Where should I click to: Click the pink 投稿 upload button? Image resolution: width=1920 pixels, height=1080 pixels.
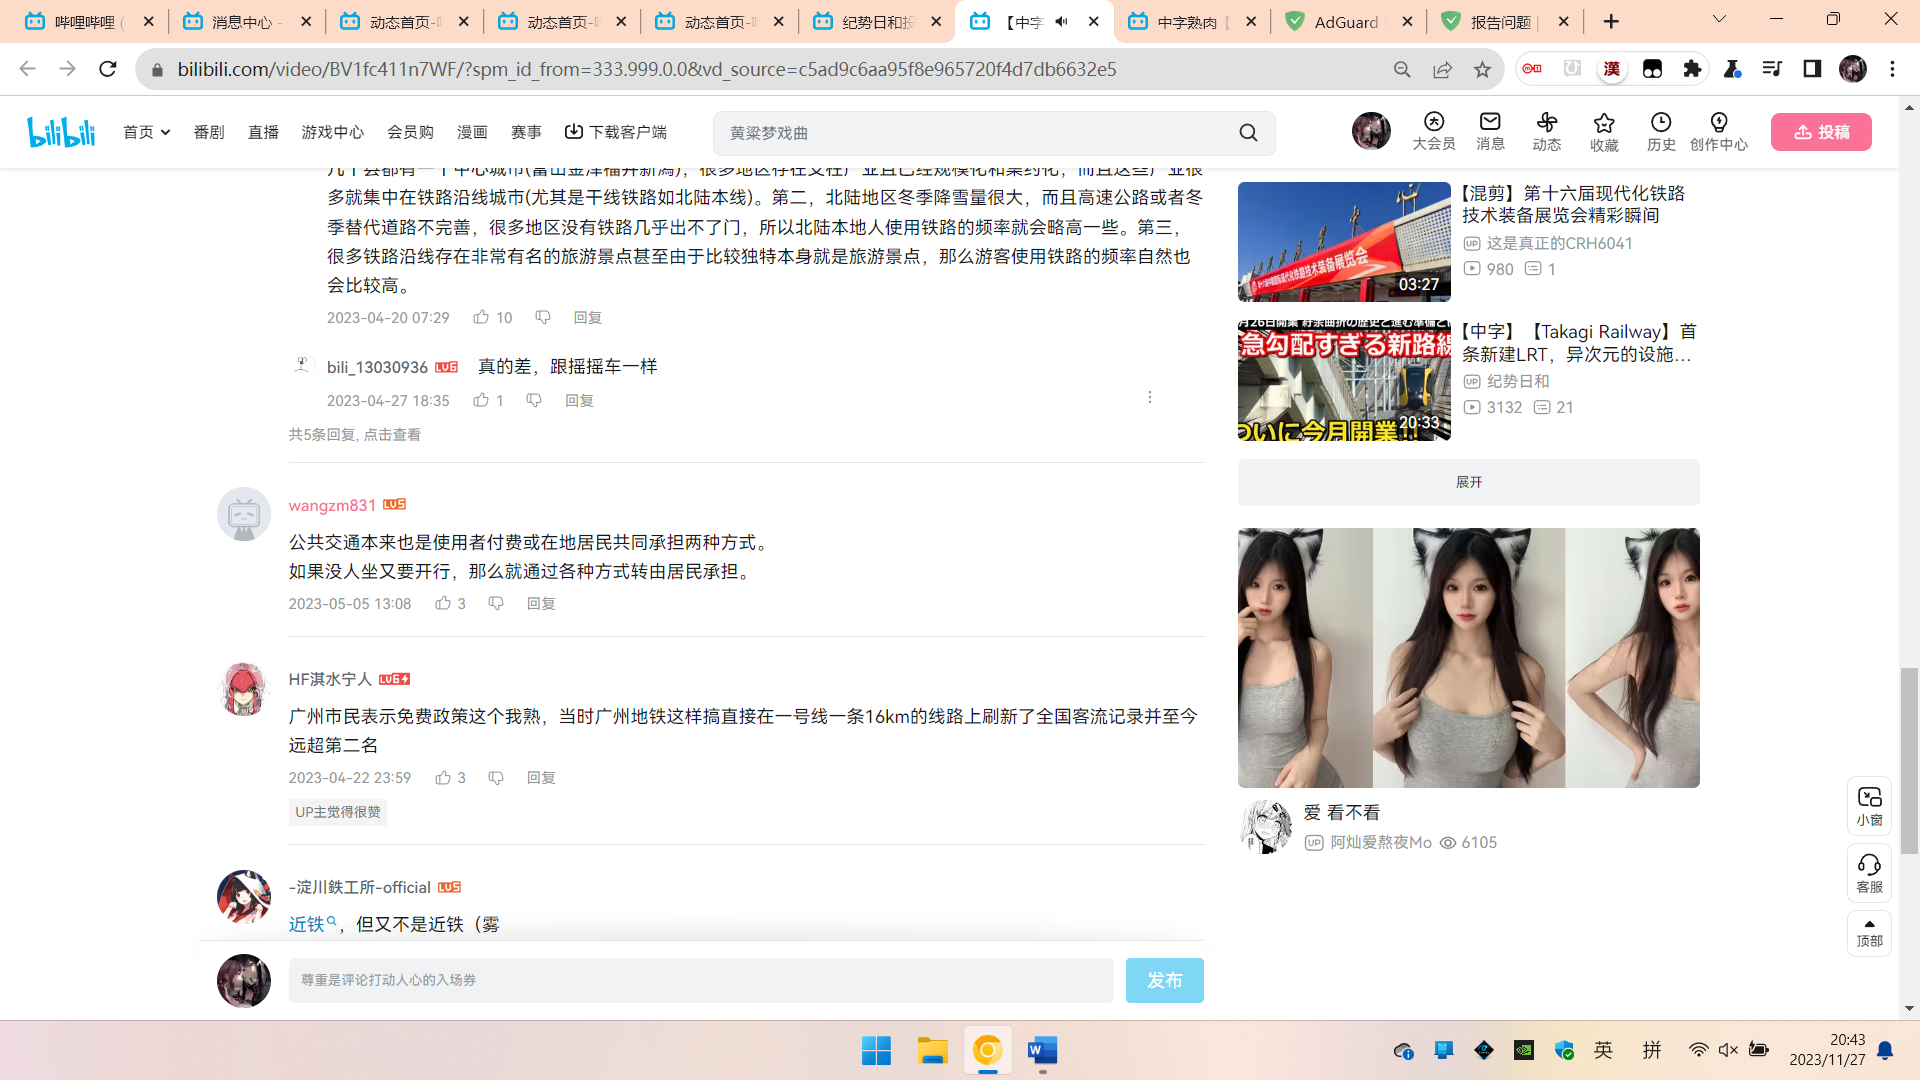[x=1821, y=131]
